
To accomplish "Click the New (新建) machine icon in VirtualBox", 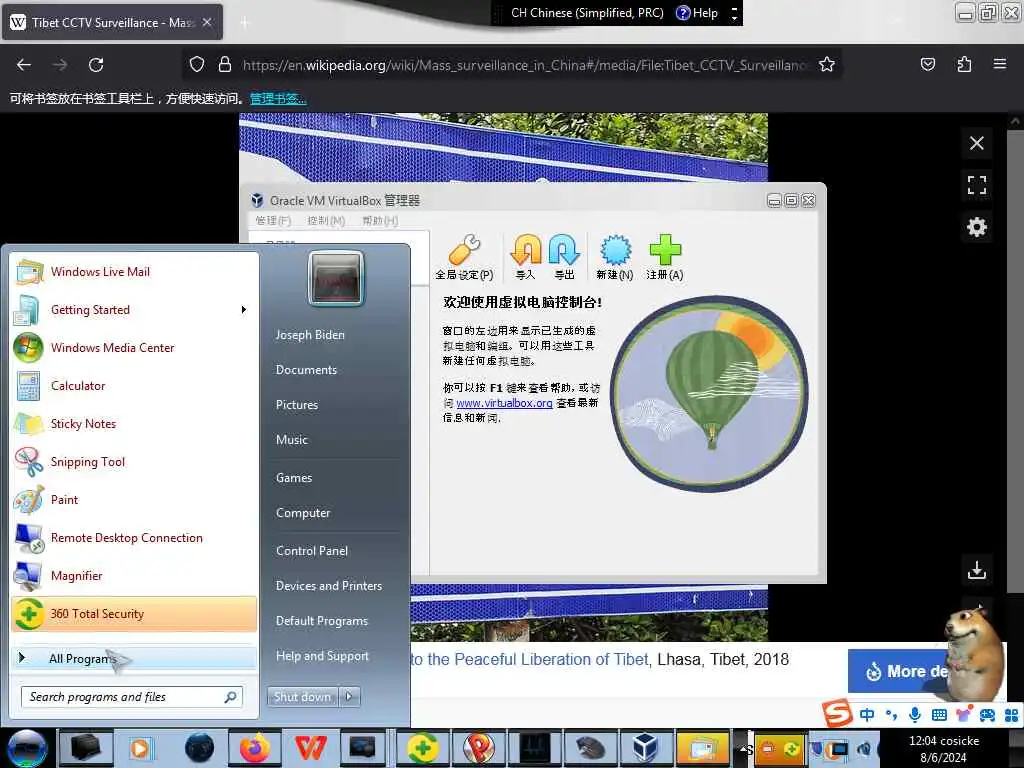I will (x=615, y=257).
